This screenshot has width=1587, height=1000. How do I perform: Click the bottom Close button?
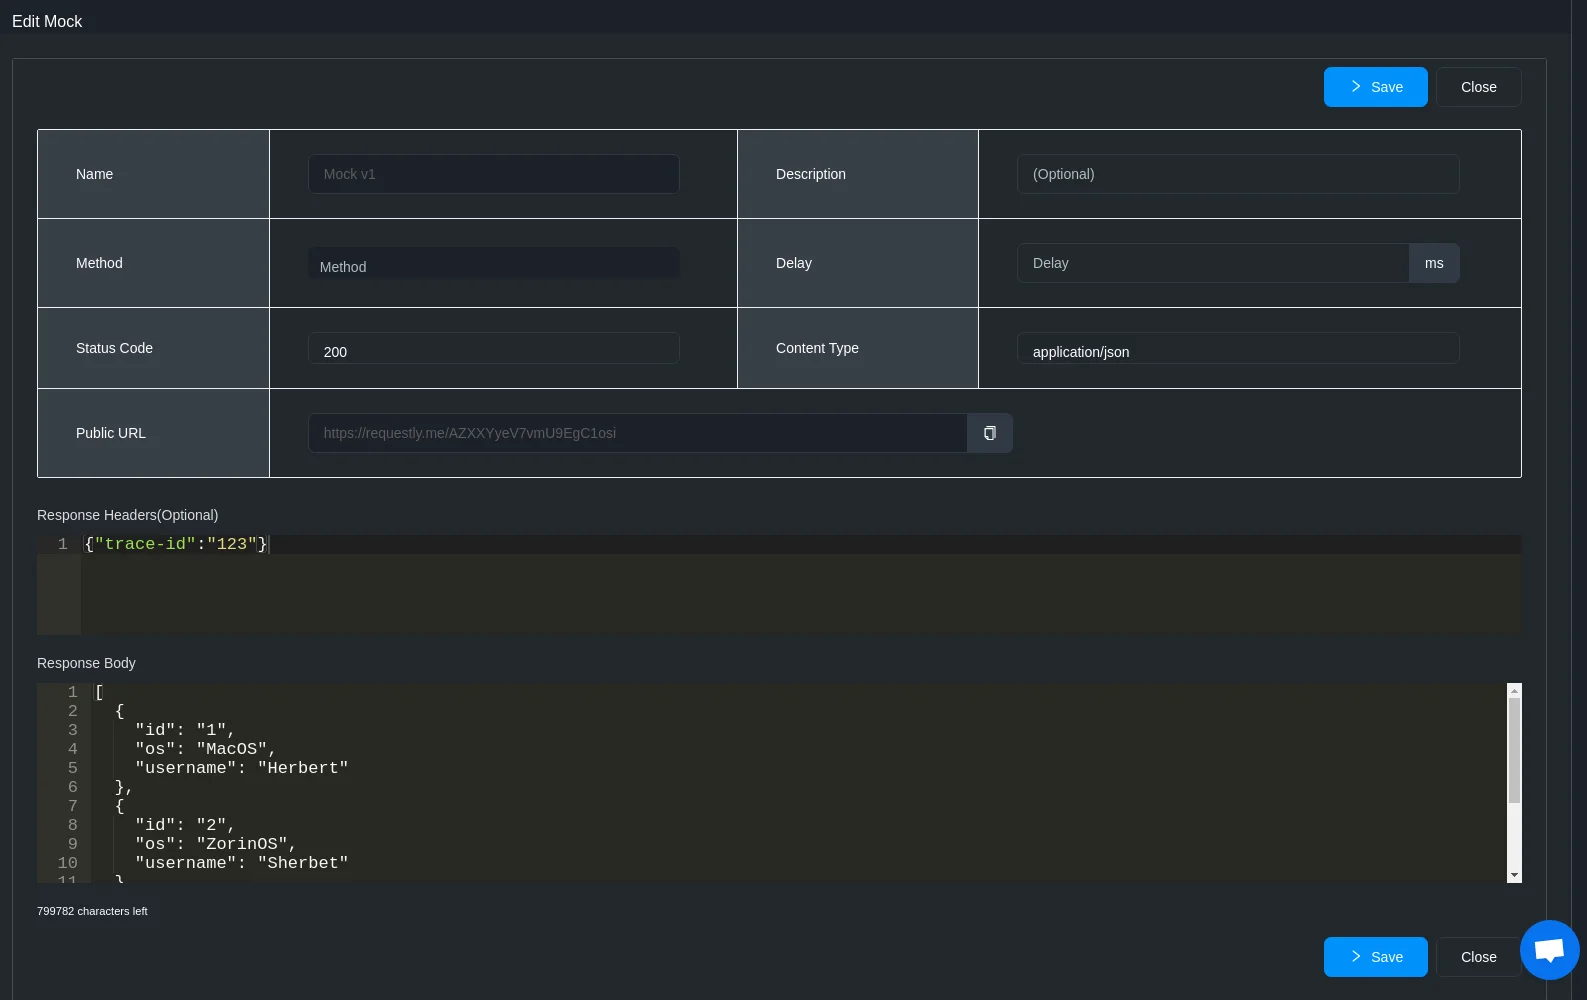[1478, 957]
